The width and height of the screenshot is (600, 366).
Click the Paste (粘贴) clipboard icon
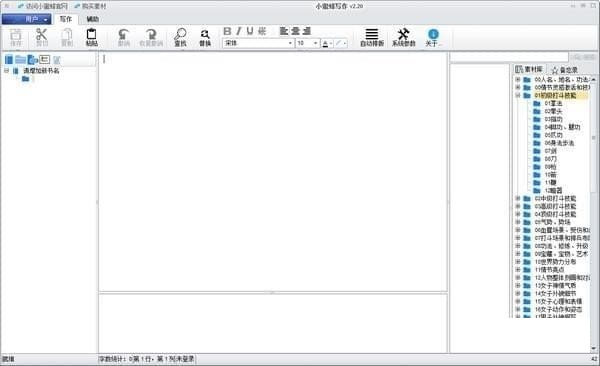[91, 38]
